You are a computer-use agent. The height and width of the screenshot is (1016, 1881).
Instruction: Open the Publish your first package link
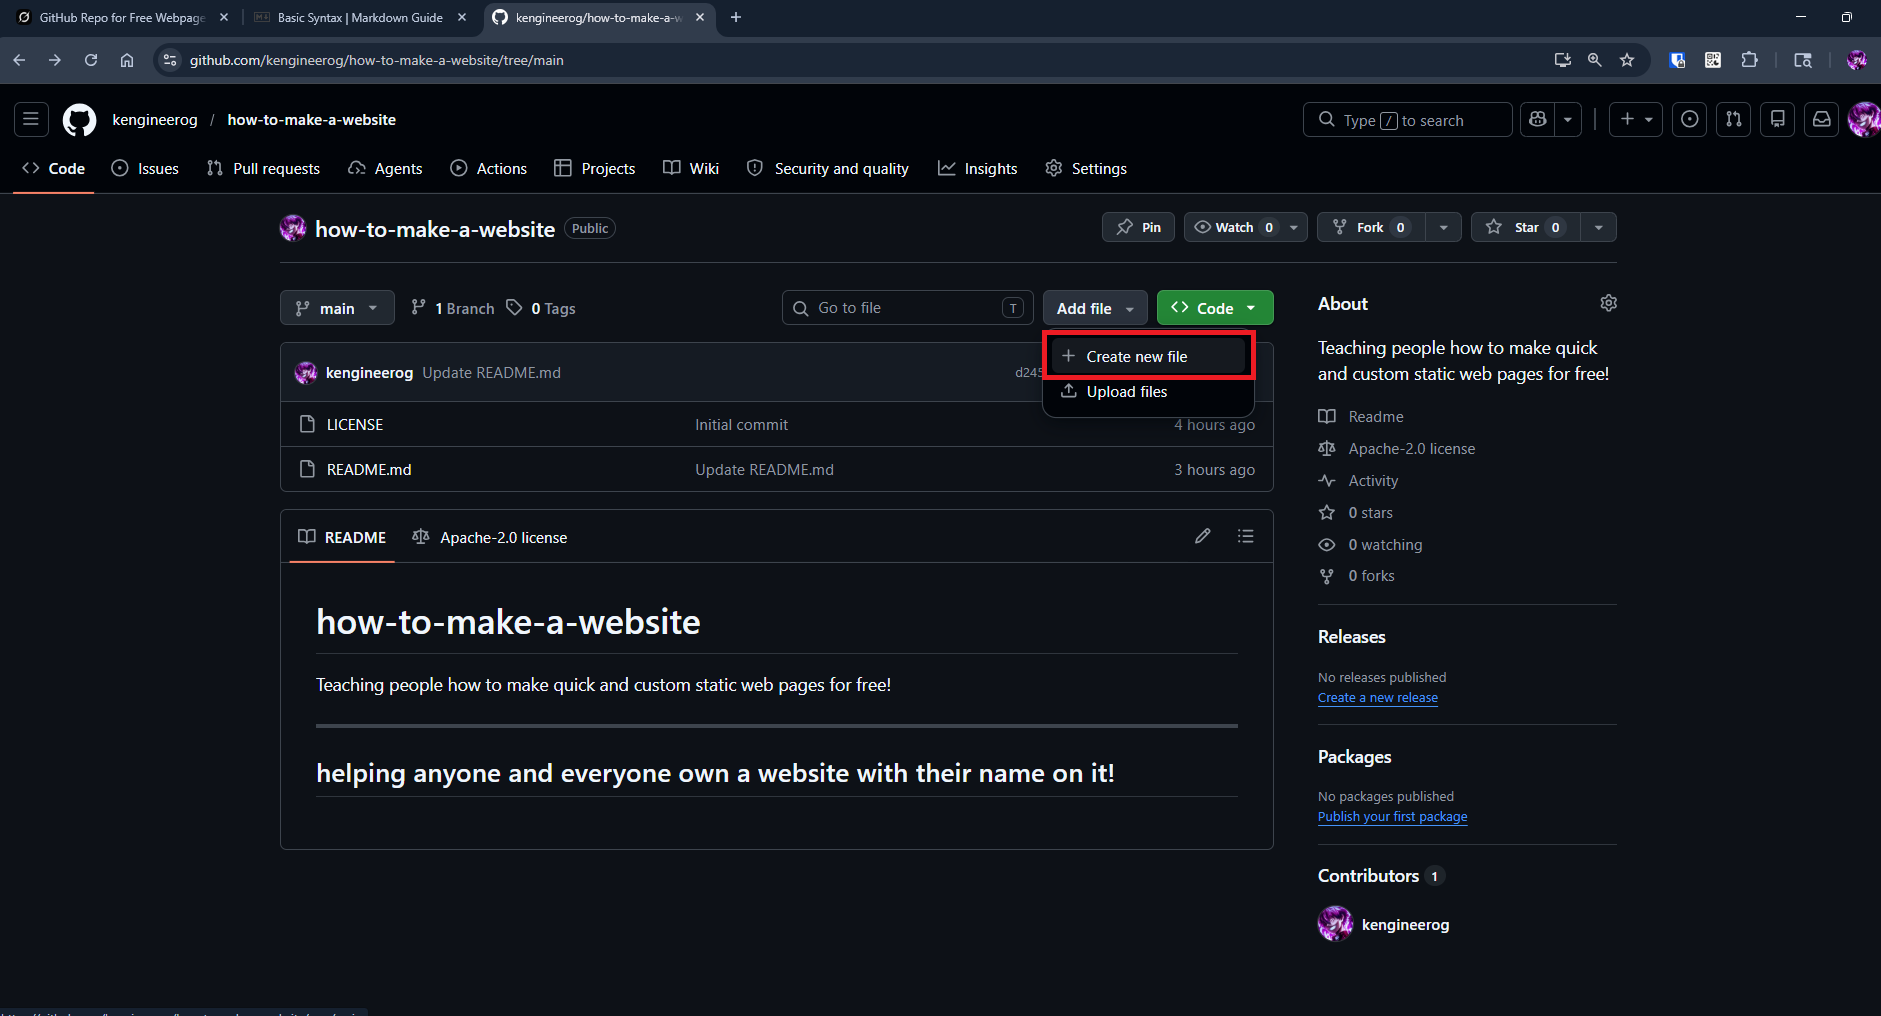1393,817
